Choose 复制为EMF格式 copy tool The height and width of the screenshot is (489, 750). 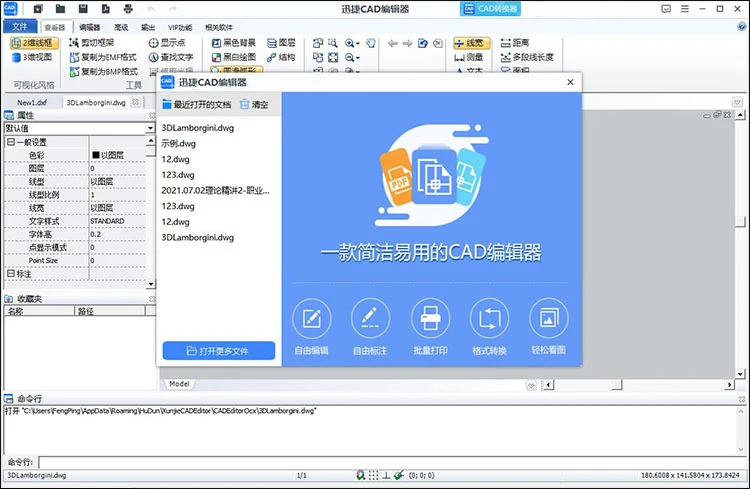pyautogui.click(x=103, y=57)
